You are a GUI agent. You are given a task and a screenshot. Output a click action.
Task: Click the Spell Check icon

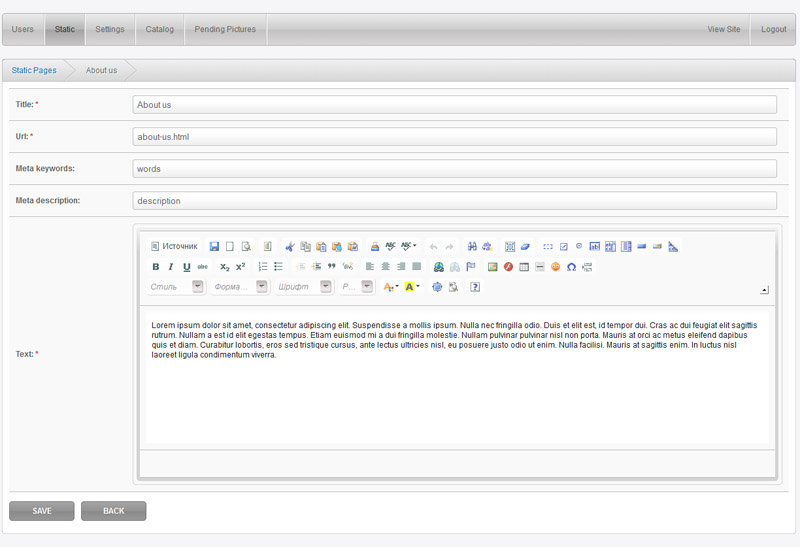(x=390, y=246)
